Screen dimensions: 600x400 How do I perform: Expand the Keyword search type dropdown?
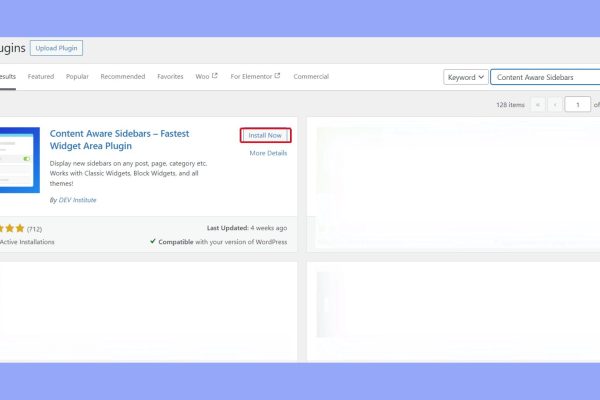tap(466, 77)
